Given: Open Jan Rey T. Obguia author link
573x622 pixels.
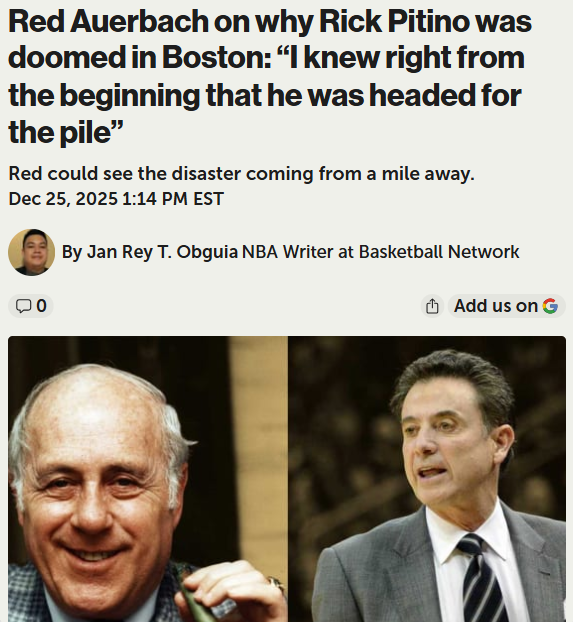Looking at the screenshot, I should click(162, 252).
